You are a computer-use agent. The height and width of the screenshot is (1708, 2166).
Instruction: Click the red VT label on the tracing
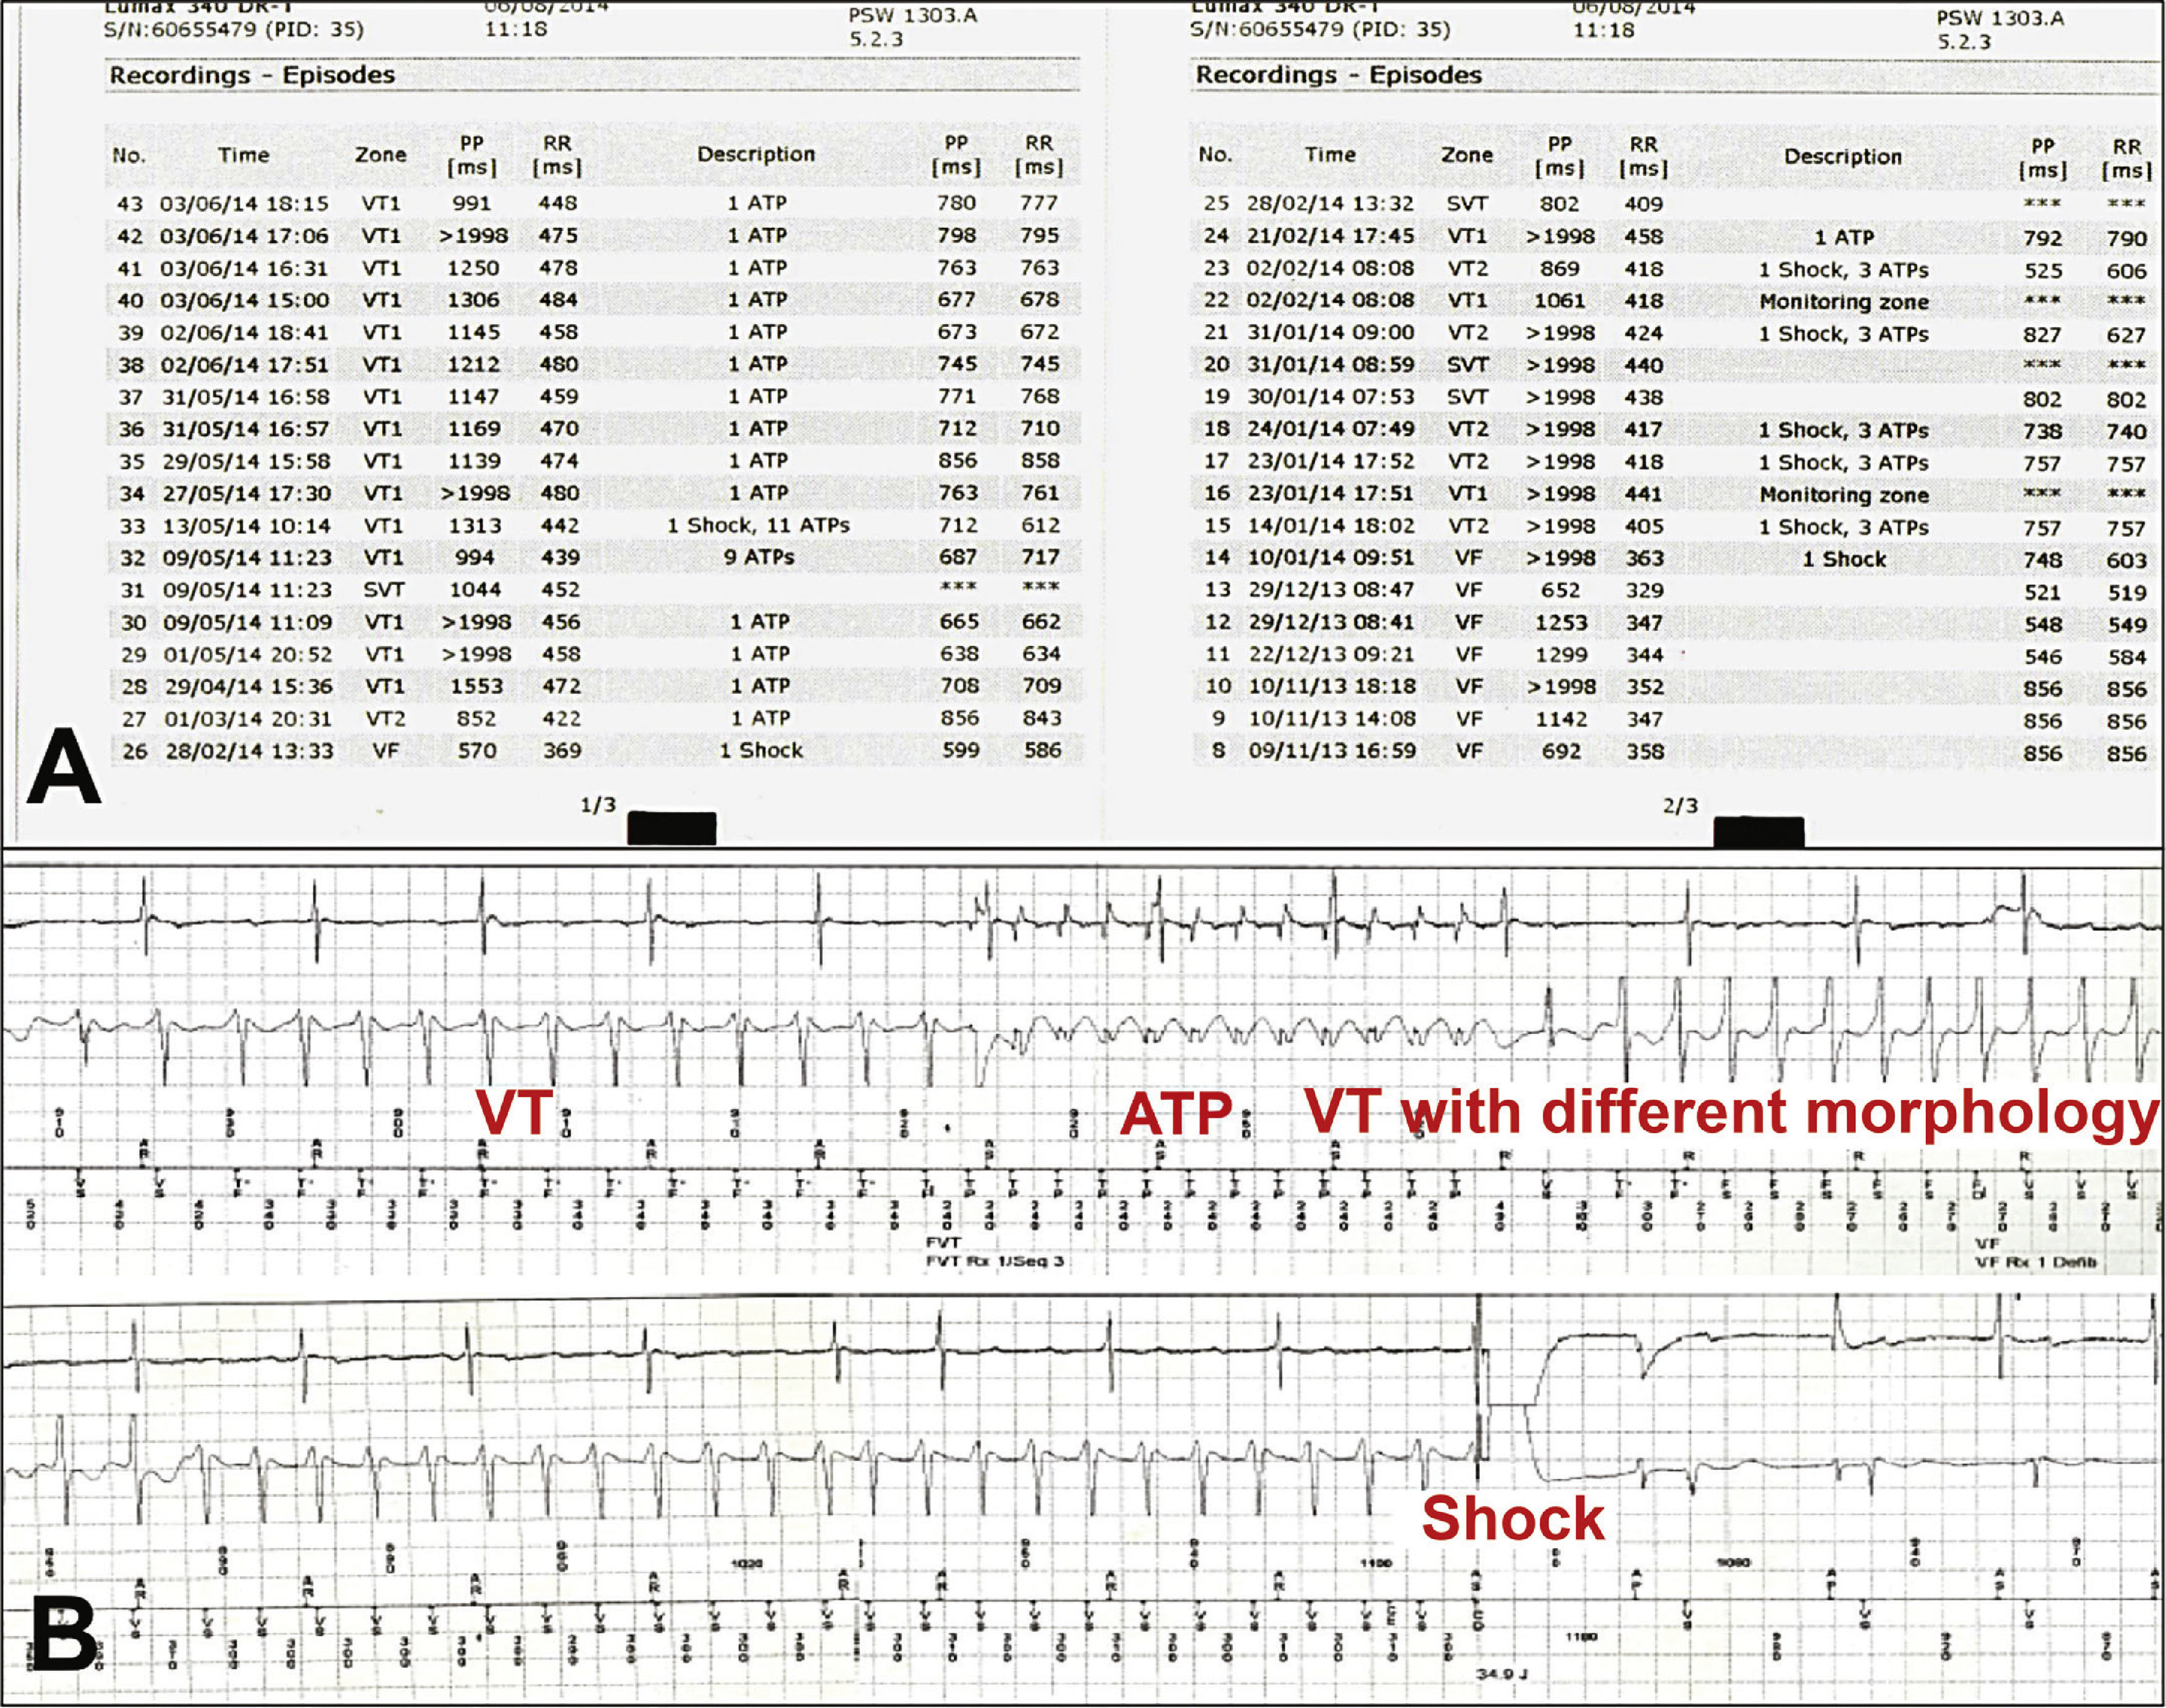click(x=514, y=1111)
